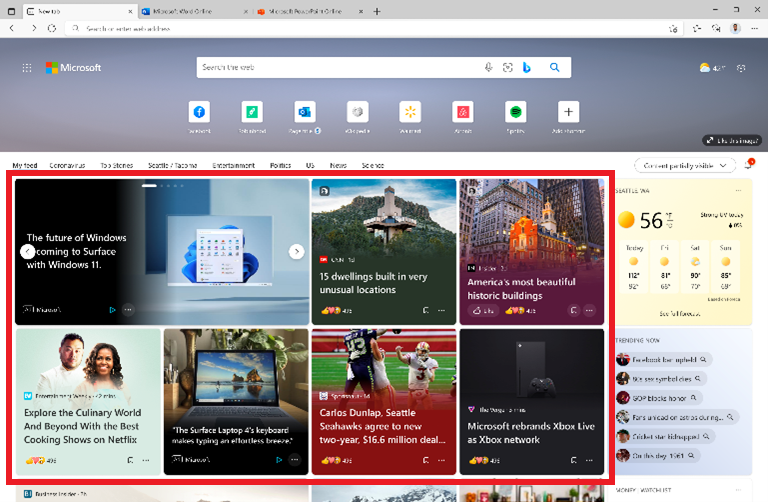768x502 pixels.
Task: Select the Science feed tab
Action: click(x=373, y=166)
